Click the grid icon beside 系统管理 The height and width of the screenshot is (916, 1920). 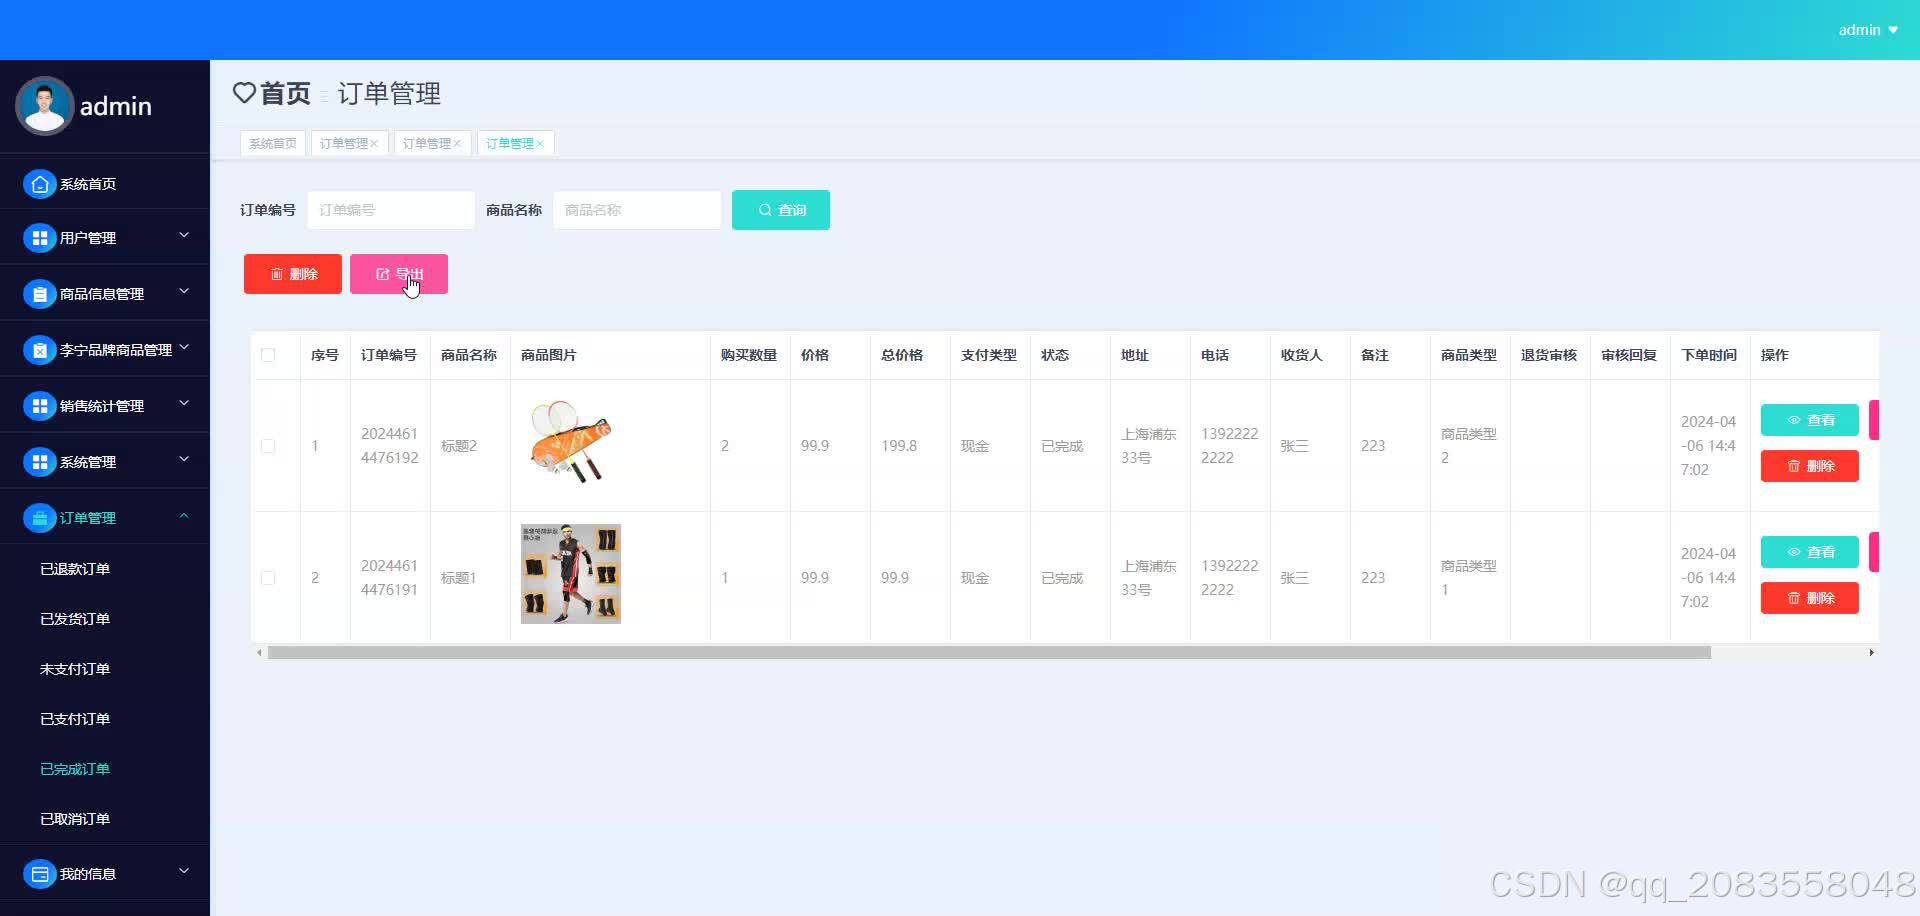(39, 462)
